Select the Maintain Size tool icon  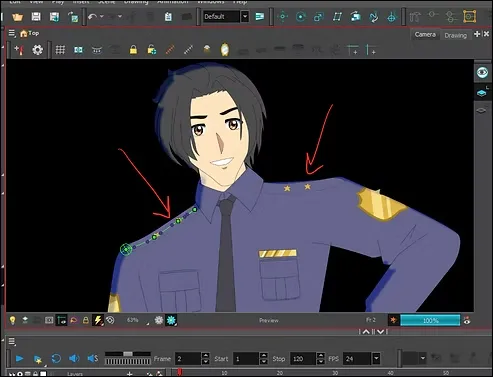click(x=355, y=17)
